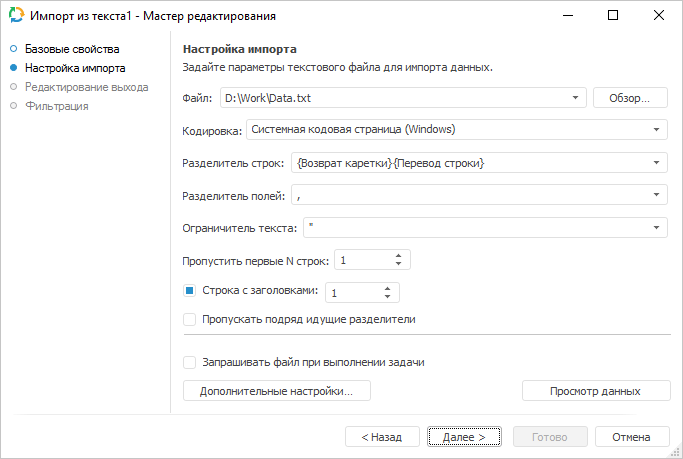The width and height of the screenshot is (683, 459).
Task: Go to 'Базовые свойства' wizard step
Action: coord(72,48)
